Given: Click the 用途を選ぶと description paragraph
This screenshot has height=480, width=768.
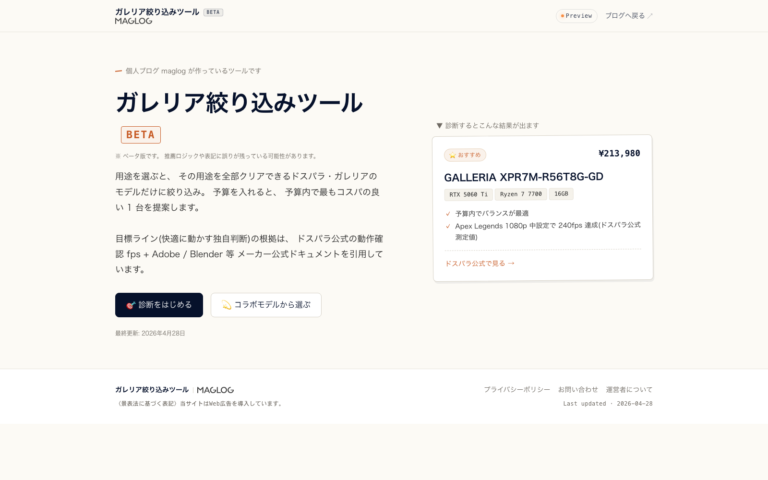Looking at the screenshot, I should 247,192.
